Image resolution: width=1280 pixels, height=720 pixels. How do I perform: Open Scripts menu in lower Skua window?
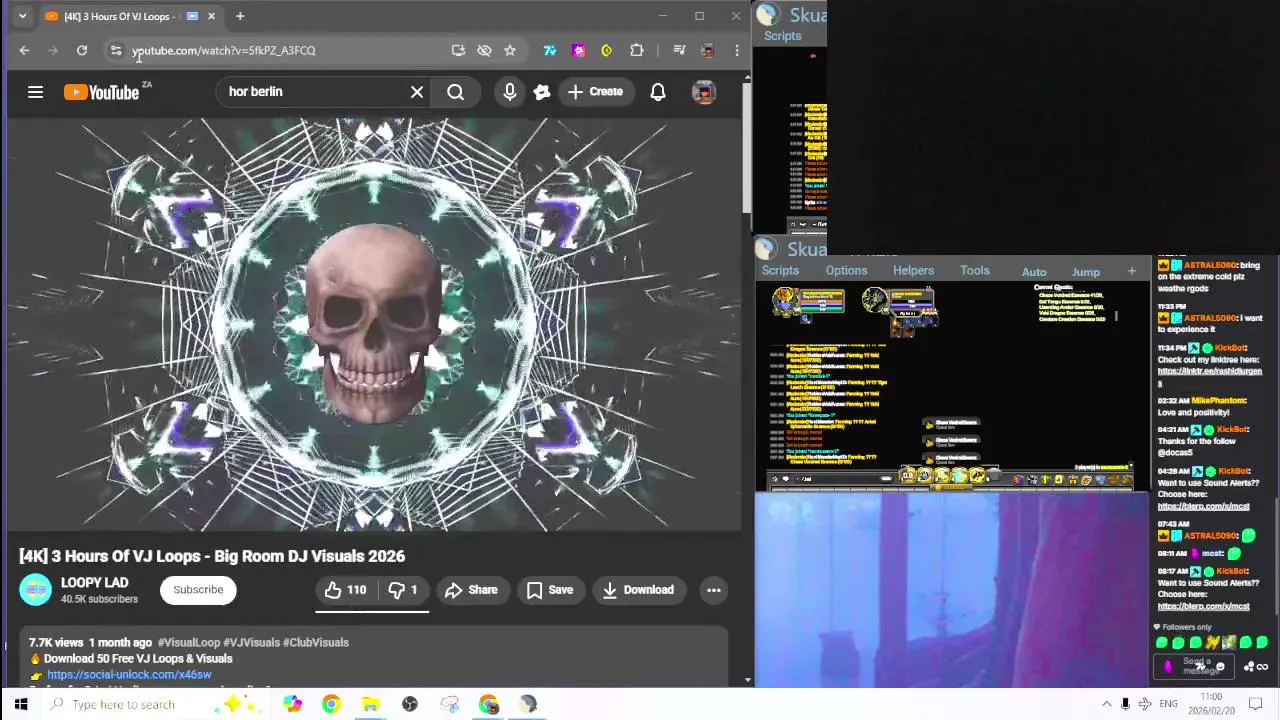(x=780, y=271)
